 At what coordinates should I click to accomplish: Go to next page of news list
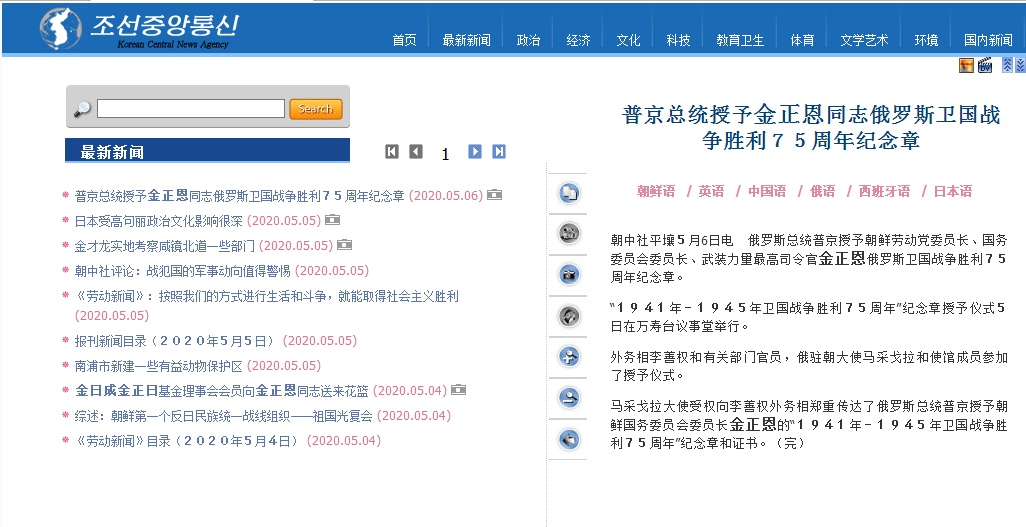475,152
